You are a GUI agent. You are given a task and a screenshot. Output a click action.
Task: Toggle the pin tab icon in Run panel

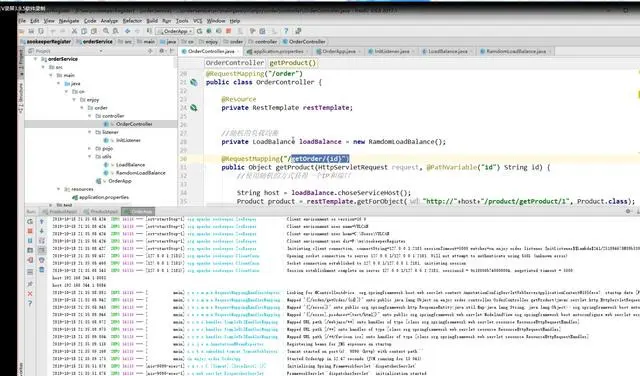pos(30,284)
